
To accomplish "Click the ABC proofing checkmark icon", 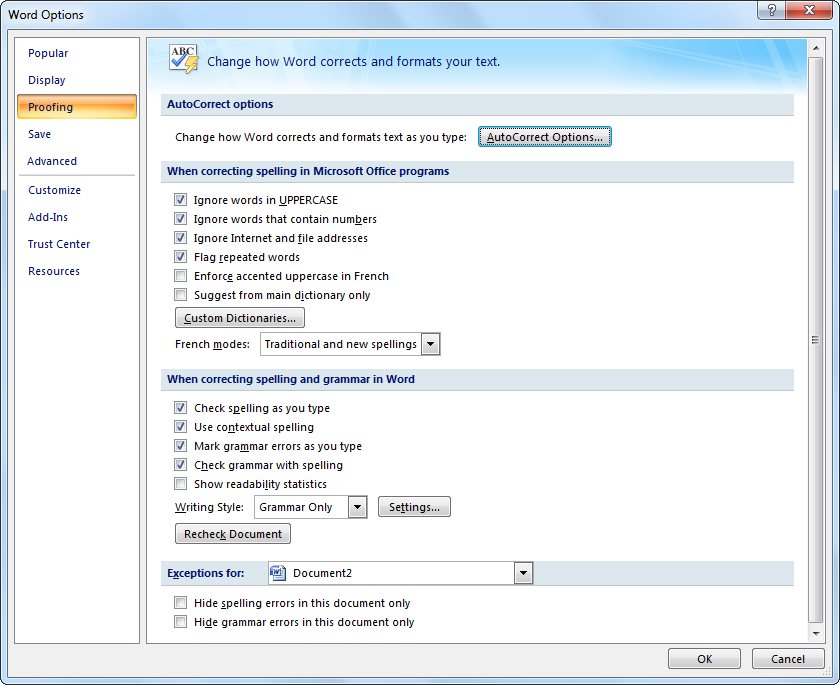I will [184, 59].
